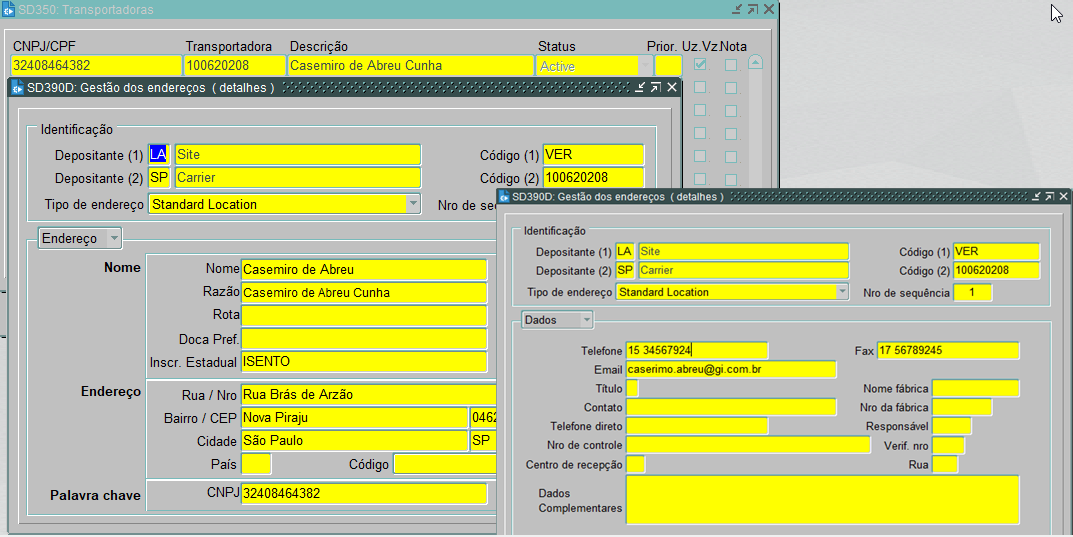1073x537 pixels.
Task: Click the Nro da fábrica field
Action: 962,407
